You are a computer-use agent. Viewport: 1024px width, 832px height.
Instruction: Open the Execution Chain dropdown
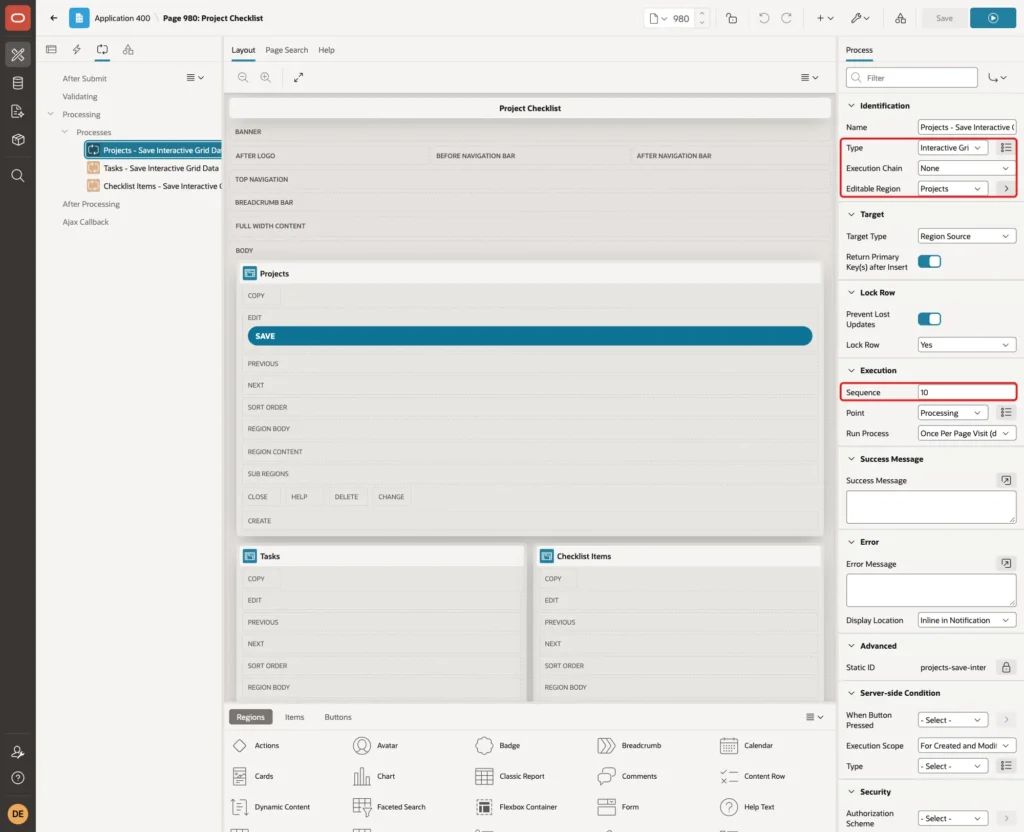tap(967, 168)
